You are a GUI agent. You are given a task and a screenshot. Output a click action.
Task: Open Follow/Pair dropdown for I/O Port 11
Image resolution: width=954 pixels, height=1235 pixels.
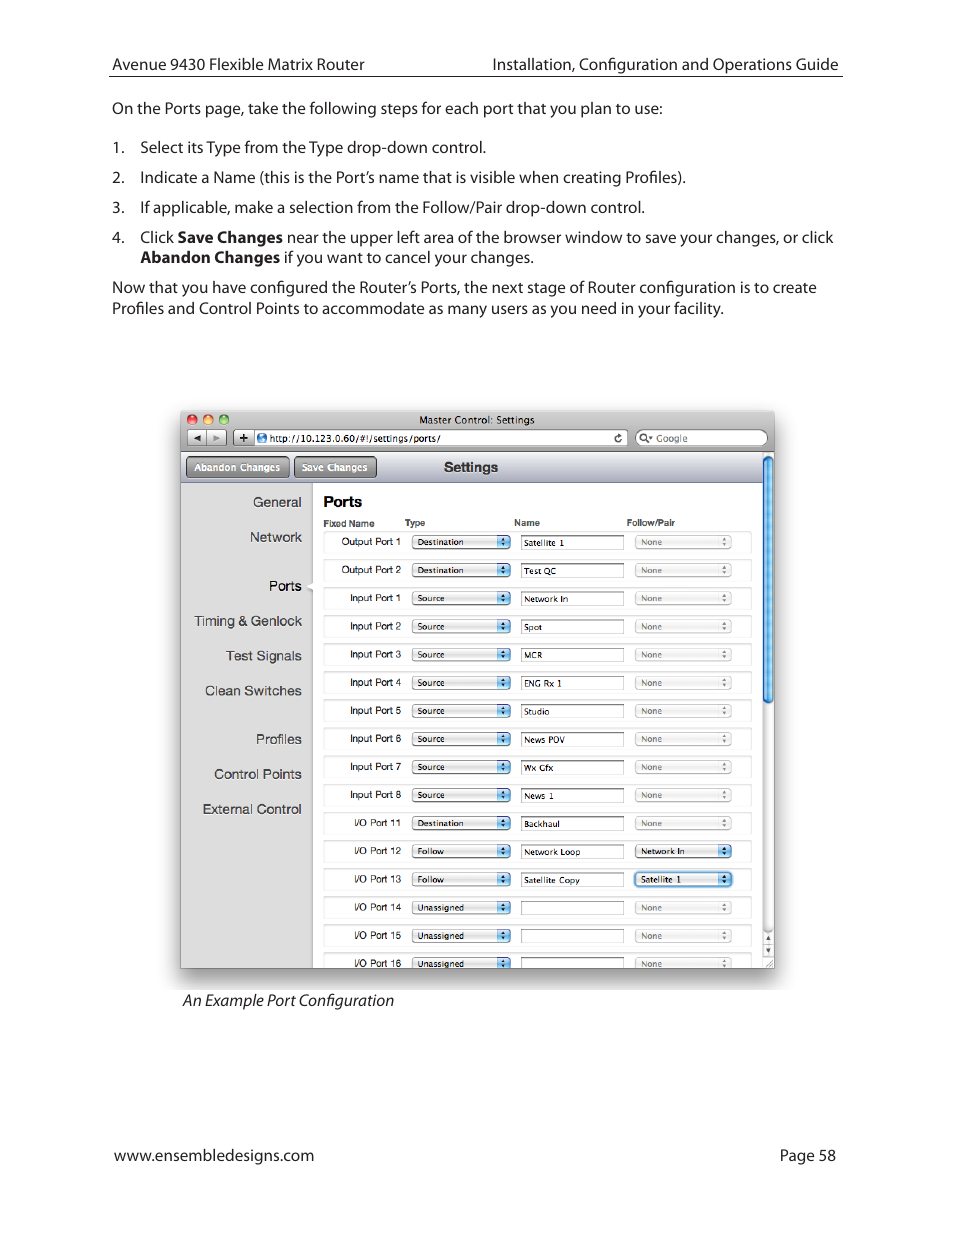683,823
